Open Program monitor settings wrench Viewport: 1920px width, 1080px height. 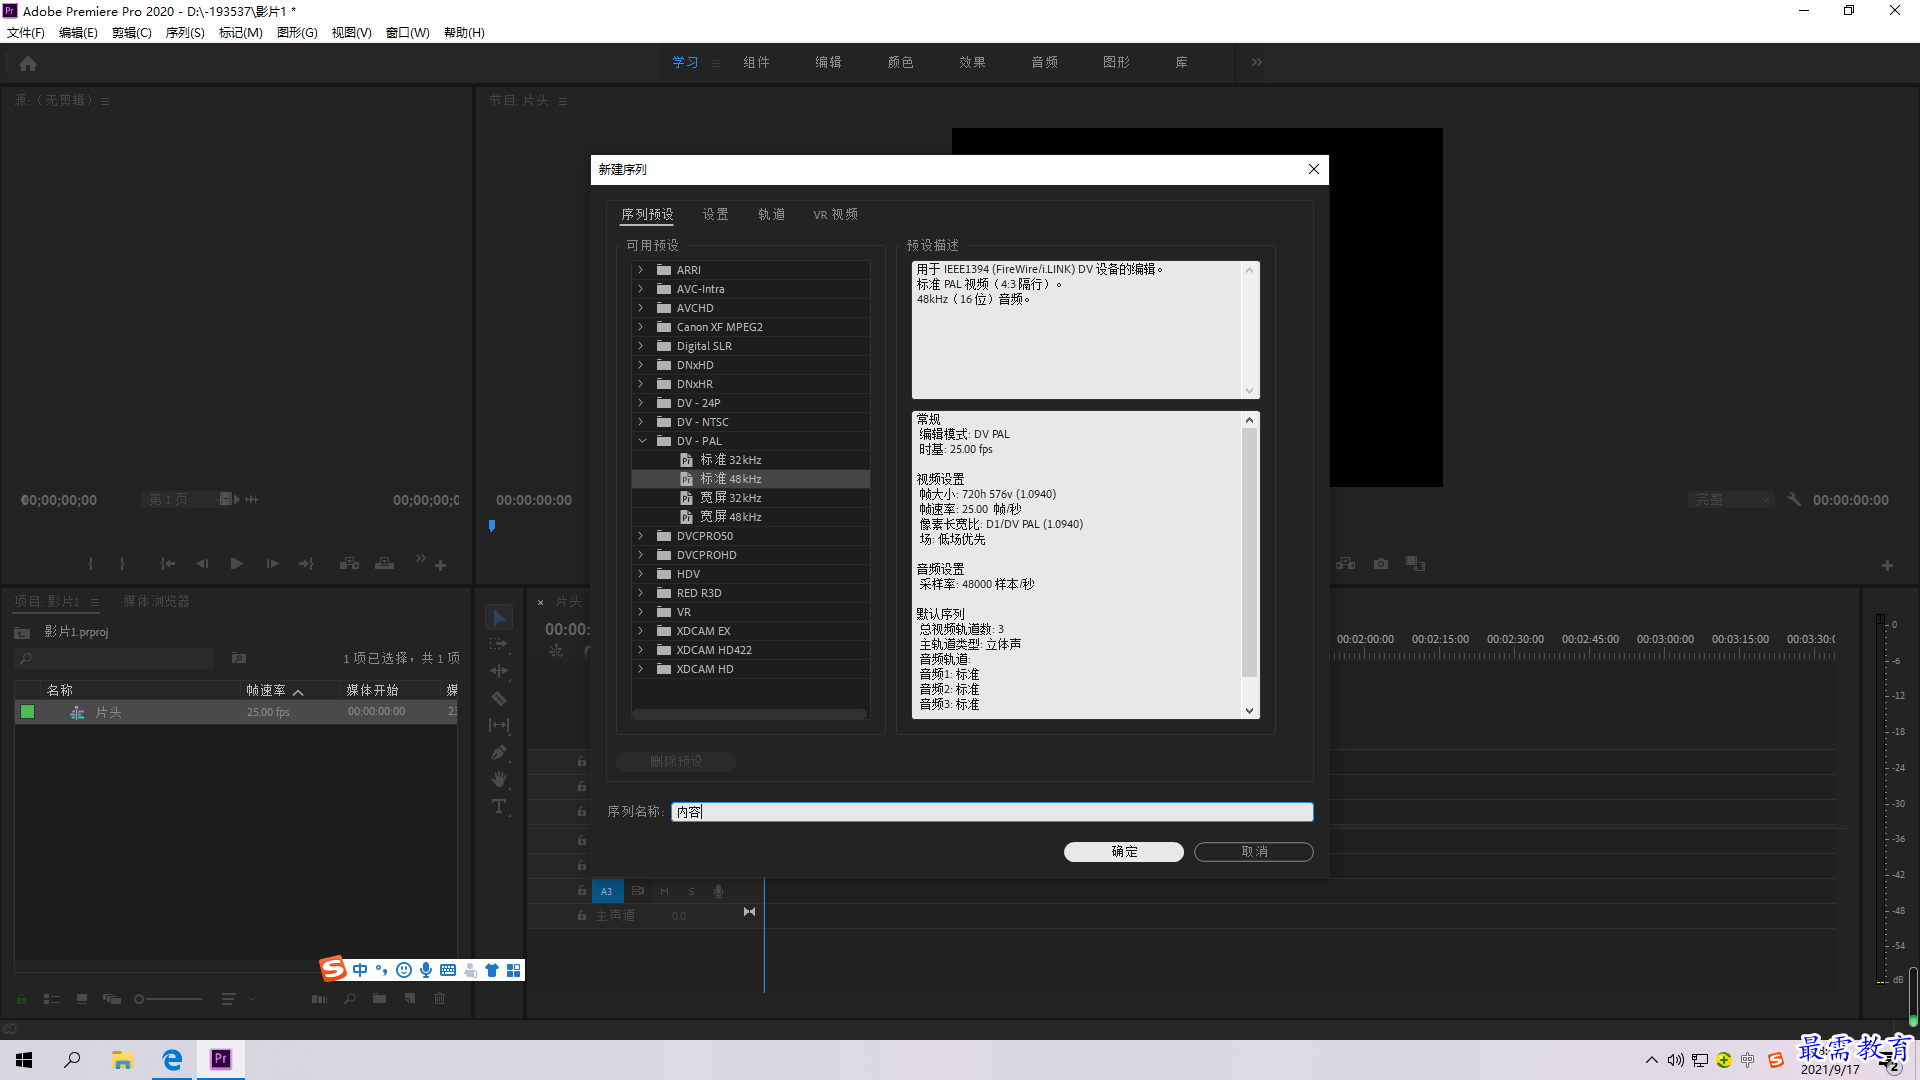click(x=1794, y=499)
